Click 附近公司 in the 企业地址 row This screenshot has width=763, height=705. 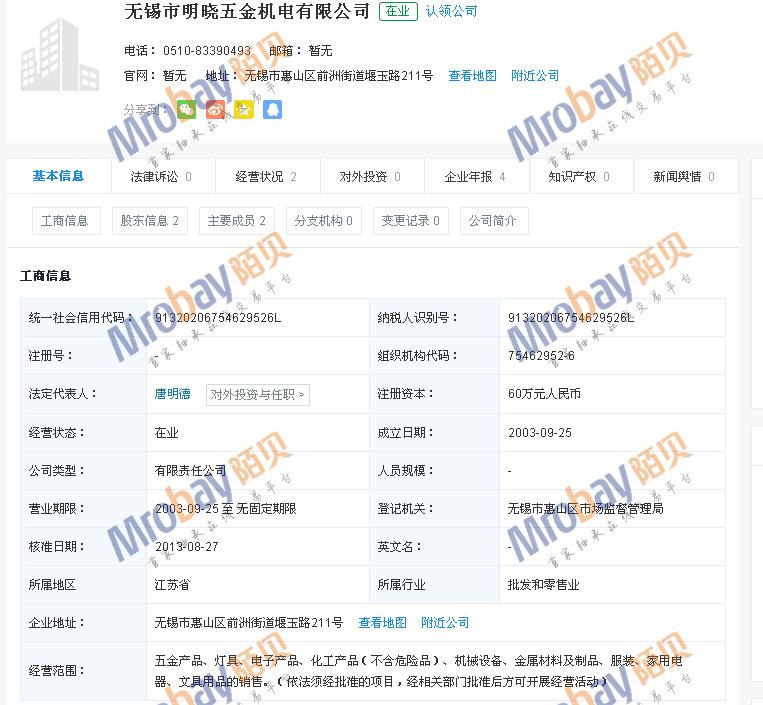(445, 623)
